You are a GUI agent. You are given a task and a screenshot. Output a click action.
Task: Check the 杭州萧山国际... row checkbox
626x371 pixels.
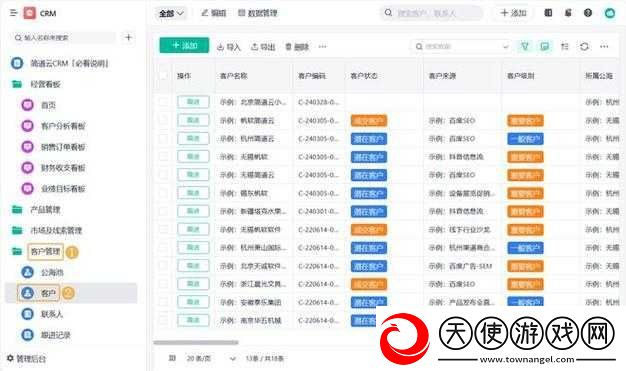tap(163, 248)
